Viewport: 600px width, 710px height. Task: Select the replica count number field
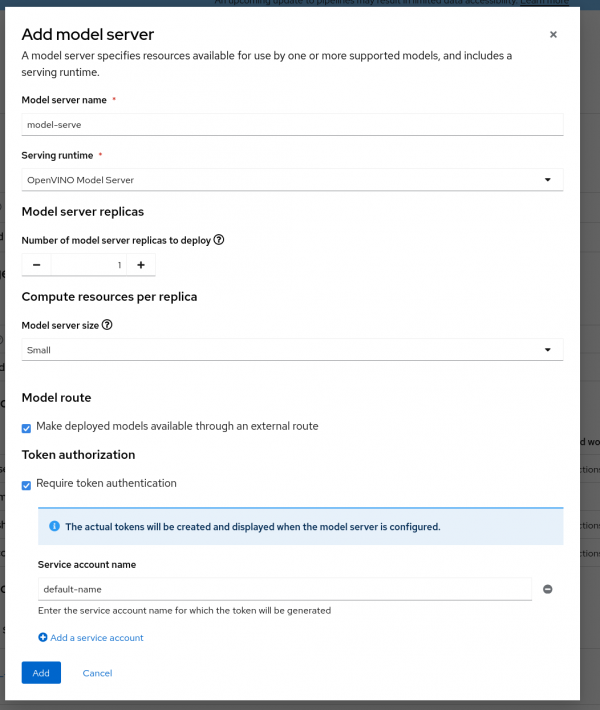(x=89, y=265)
